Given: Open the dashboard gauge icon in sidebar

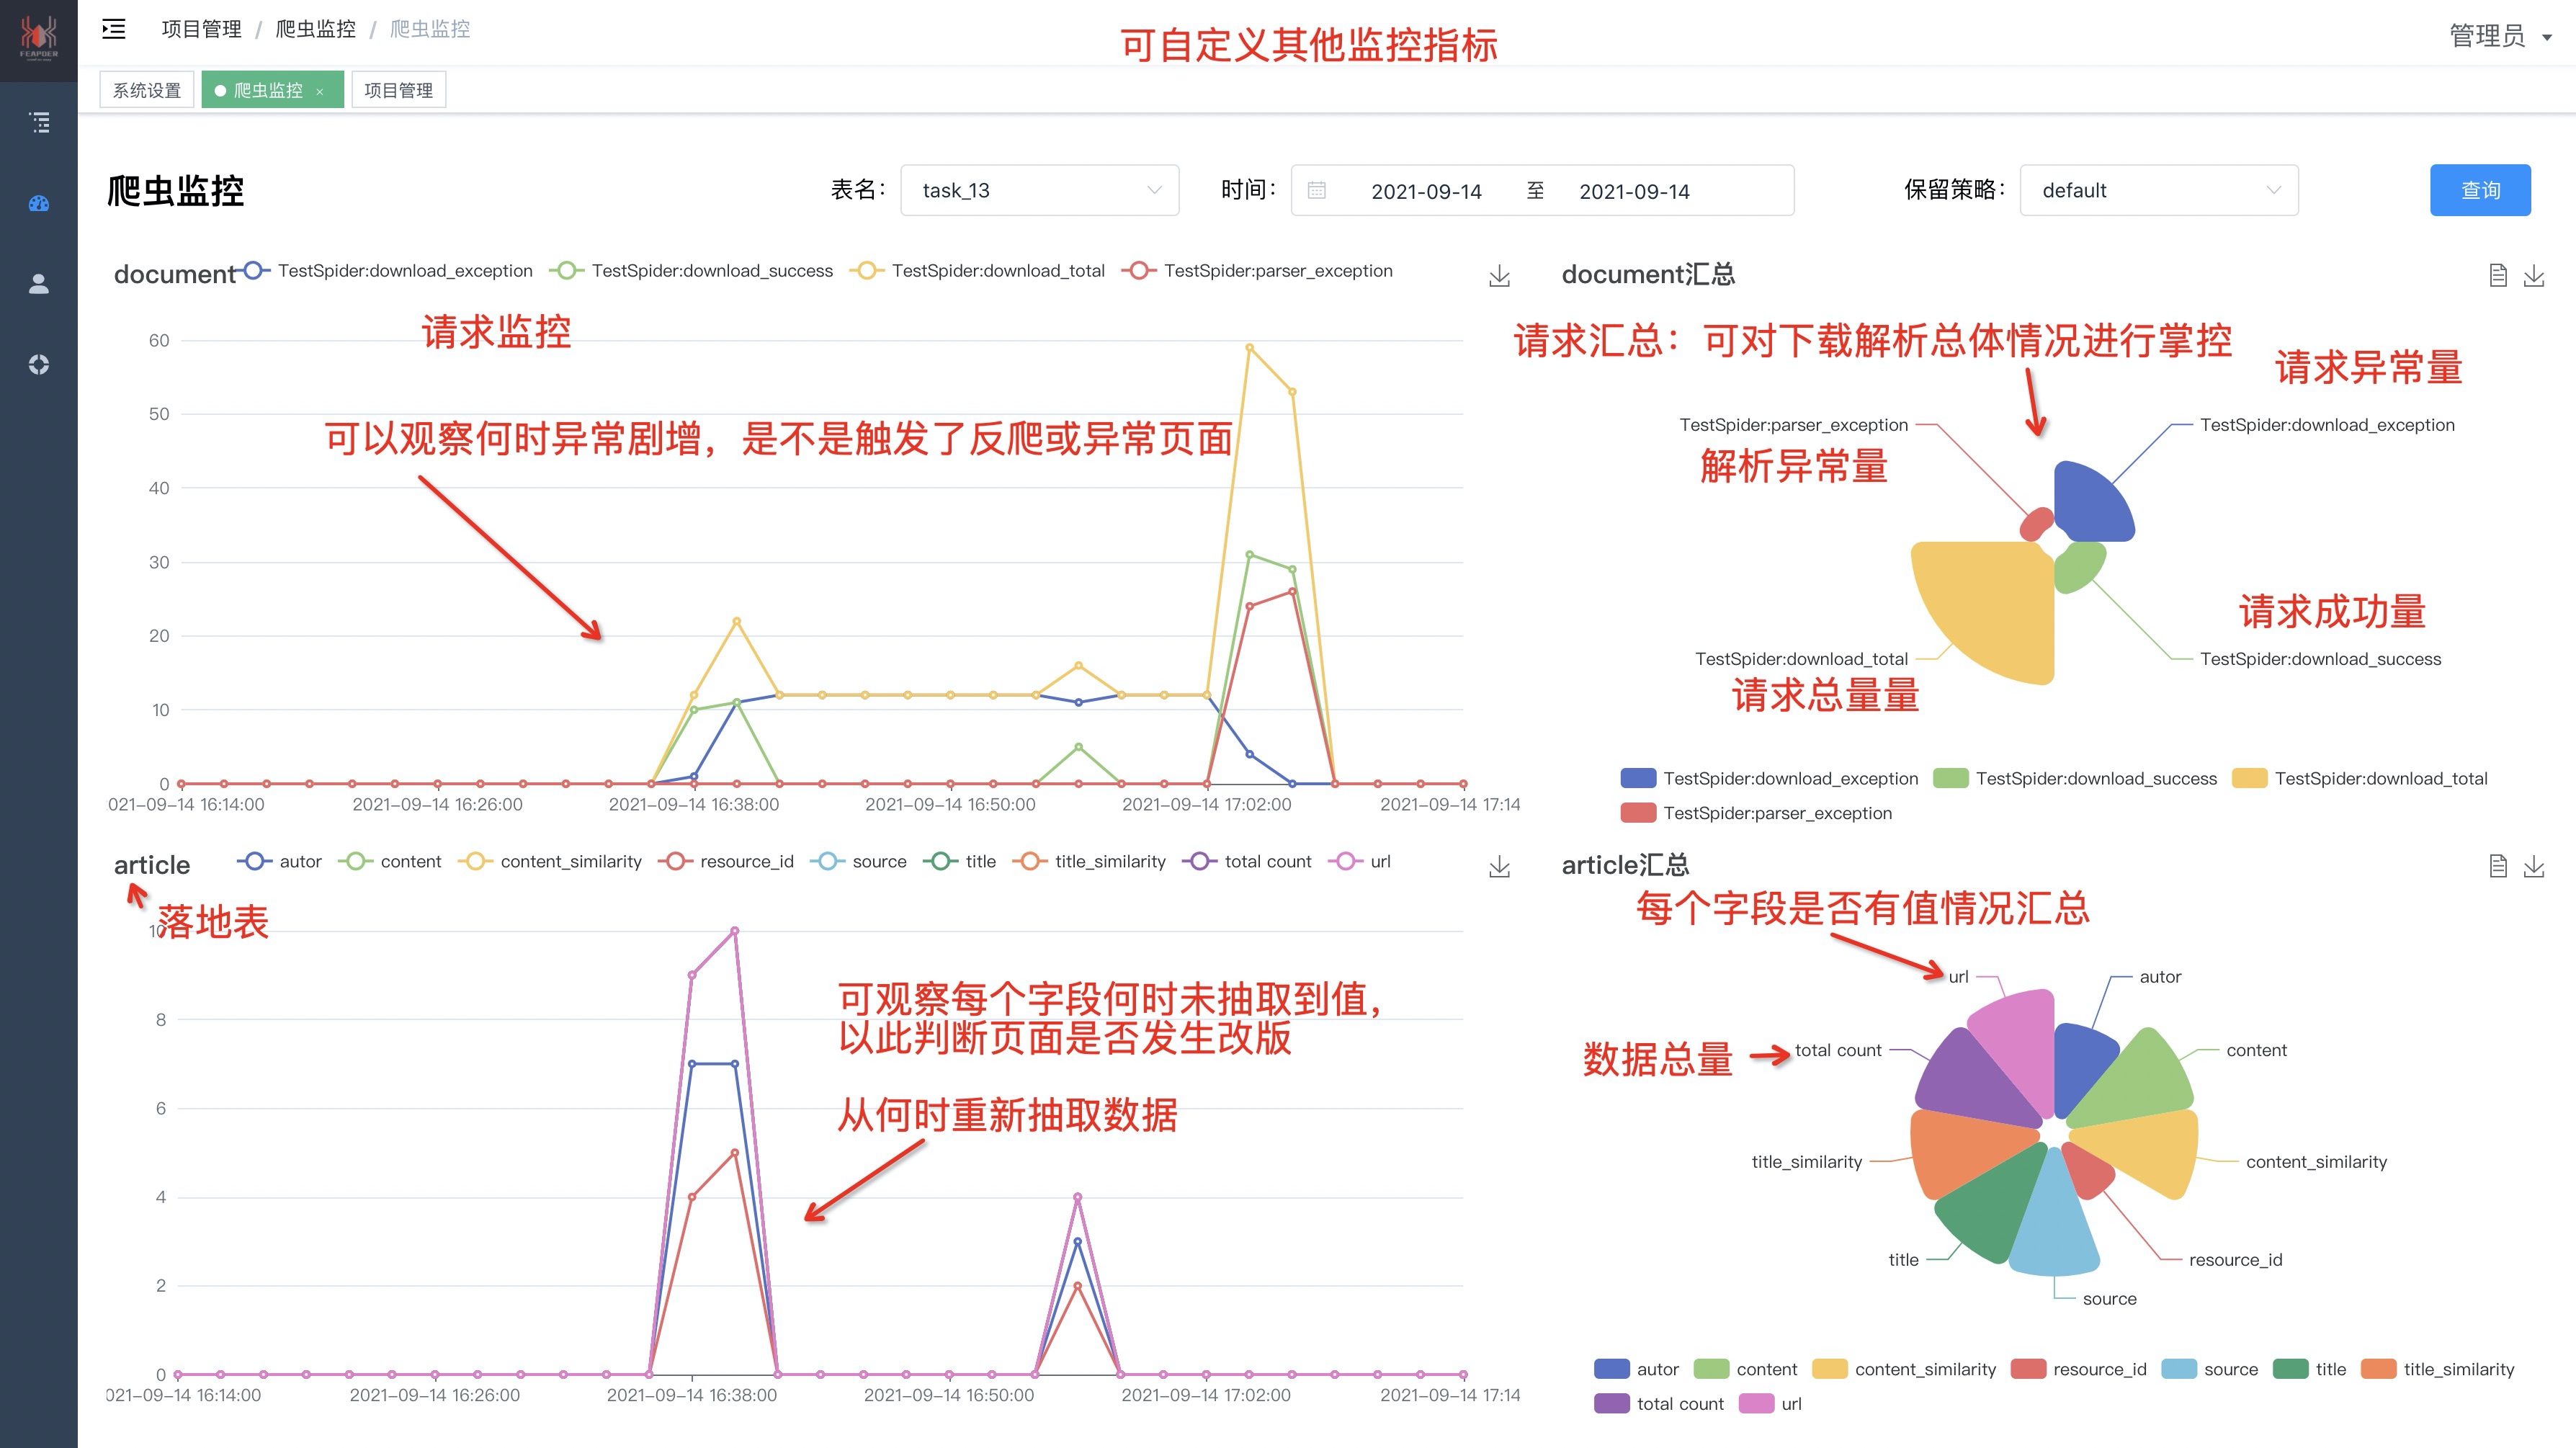Looking at the screenshot, I should tap(40, 203).
